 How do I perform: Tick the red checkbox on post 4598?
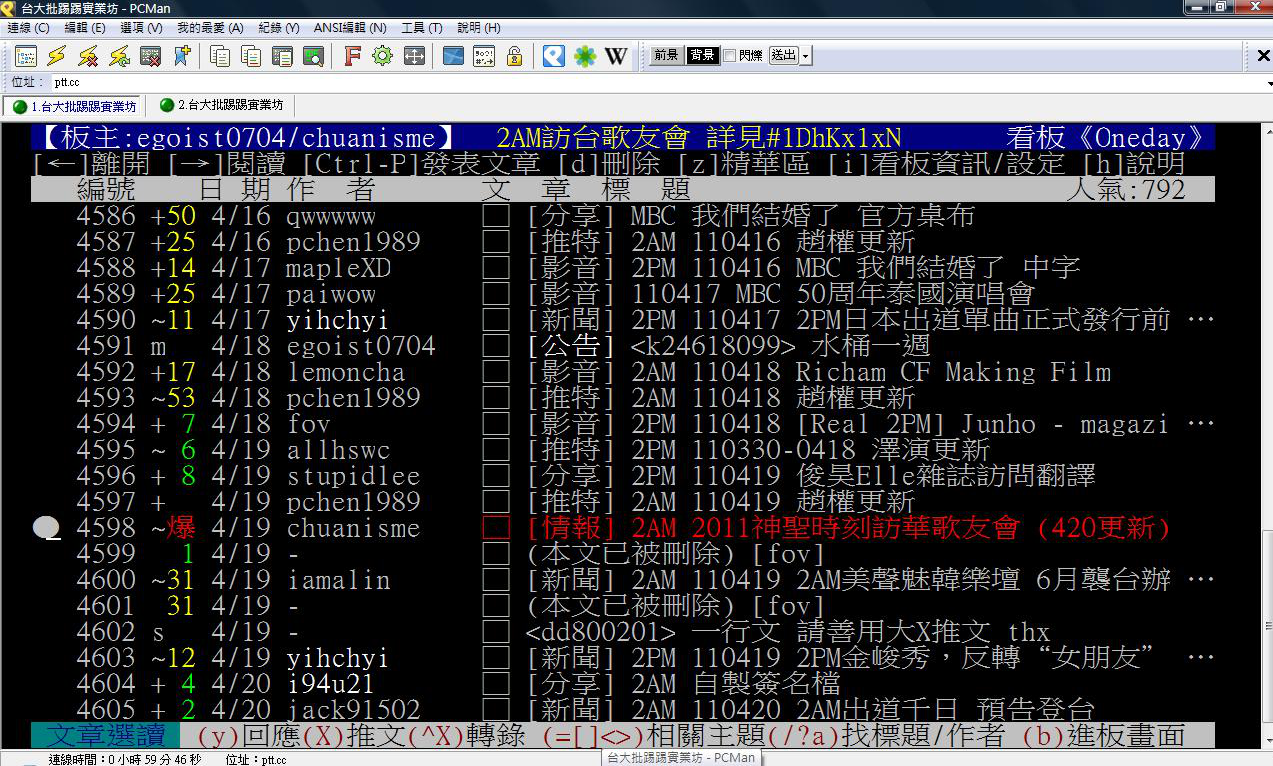point(495,528)
